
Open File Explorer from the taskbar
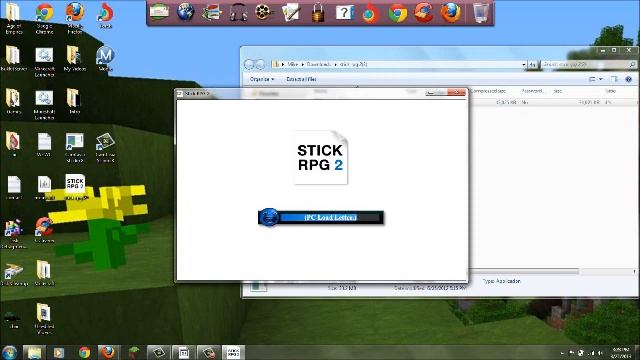pyautogui.click(x=34, y=352)
